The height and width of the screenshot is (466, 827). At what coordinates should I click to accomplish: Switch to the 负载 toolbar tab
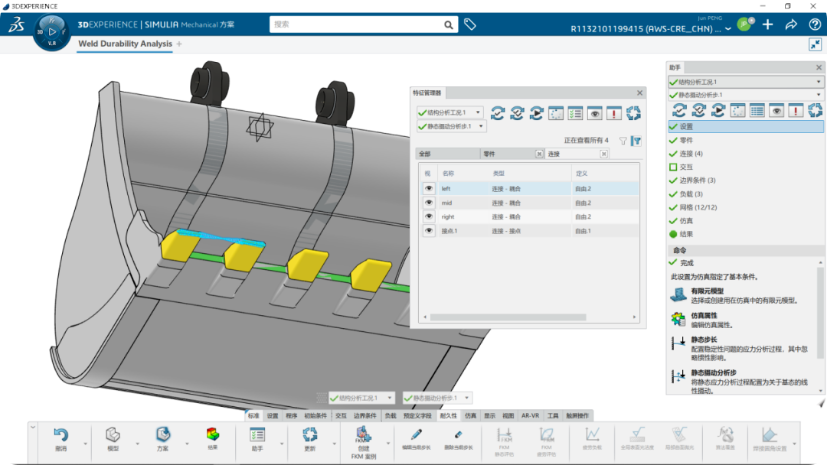(x=390, y=416)
